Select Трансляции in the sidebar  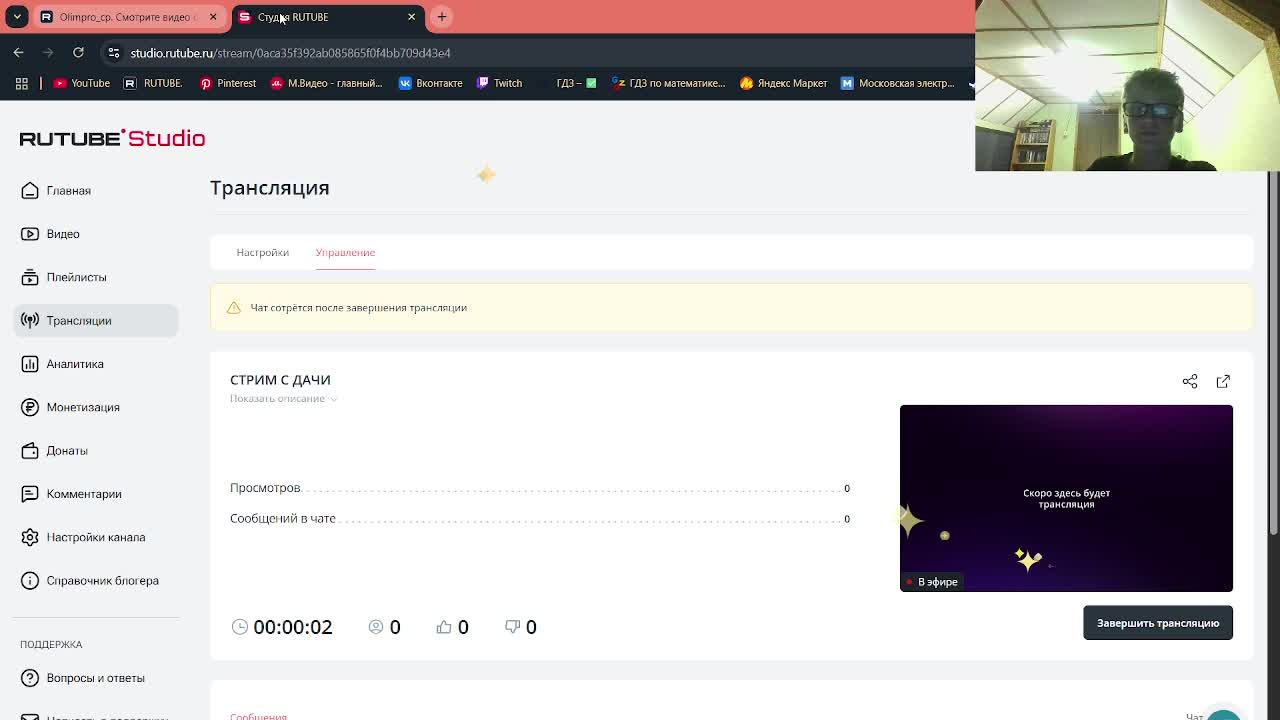point(96,320)
